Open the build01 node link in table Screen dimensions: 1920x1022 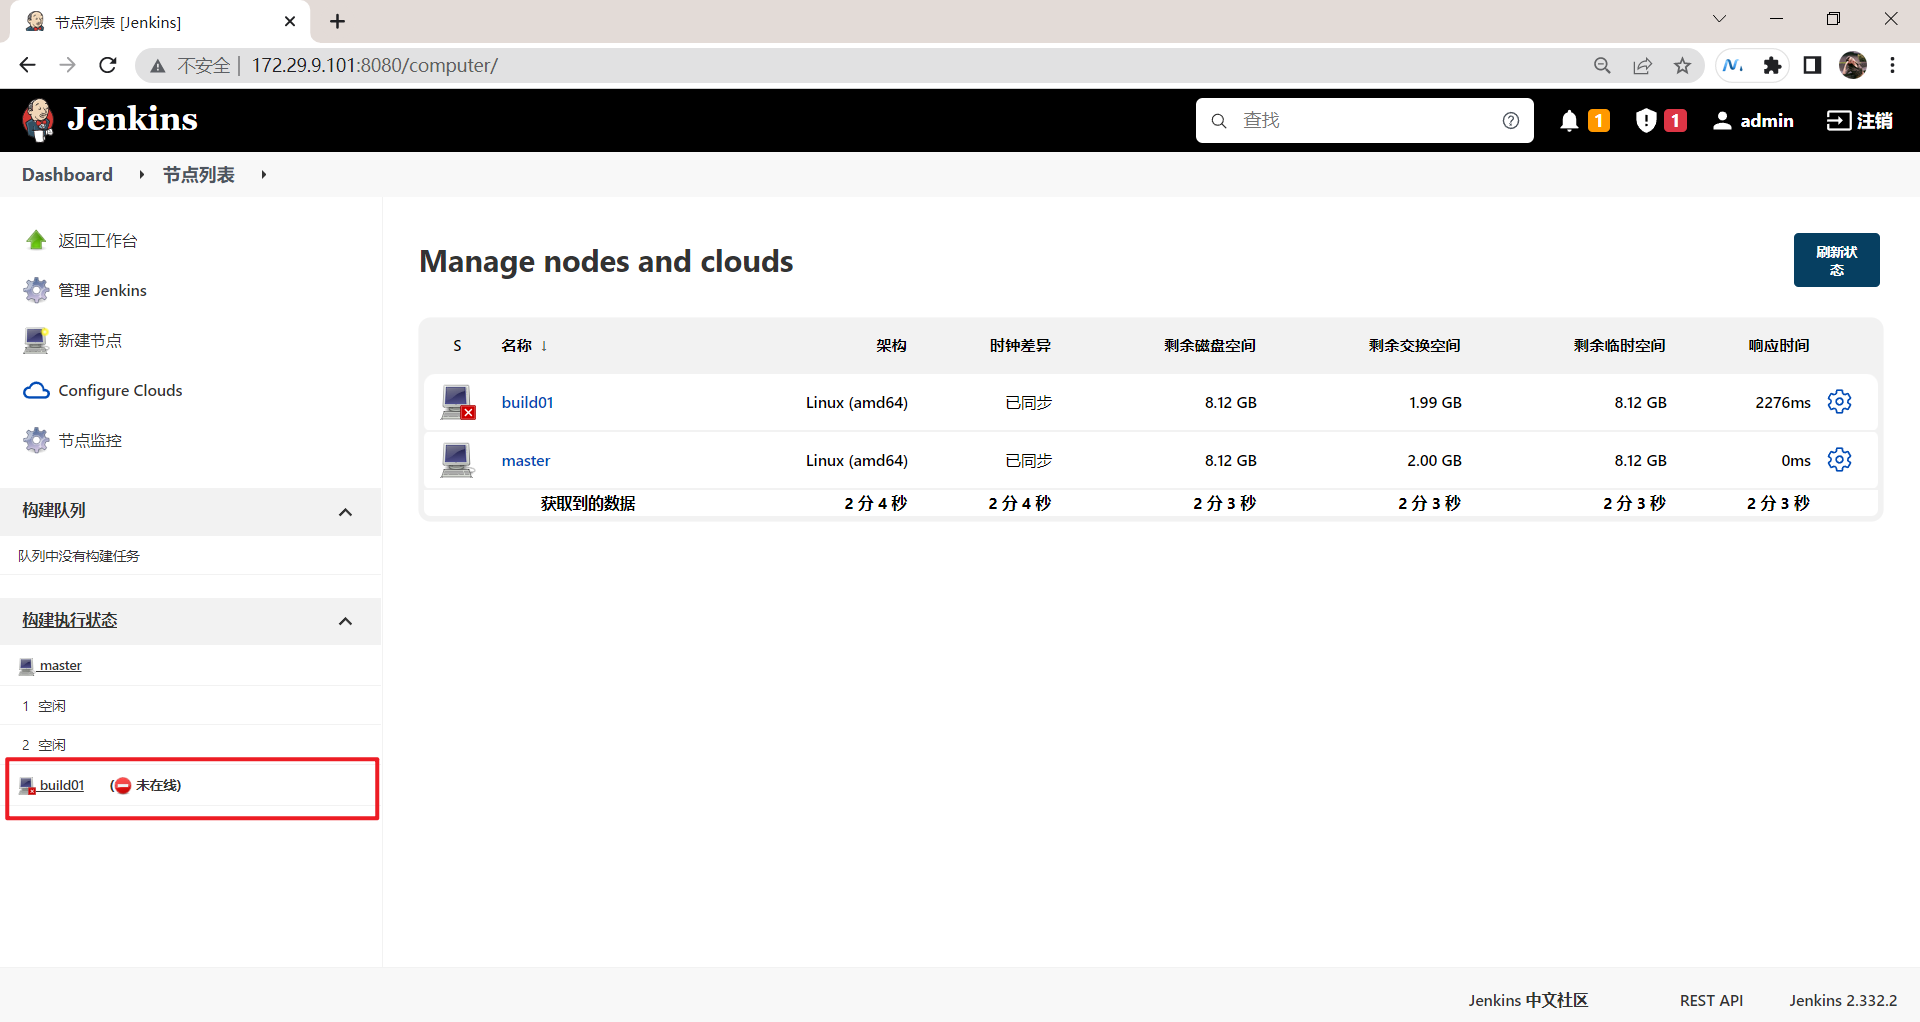pyautogui.click(x=527, y=402)
